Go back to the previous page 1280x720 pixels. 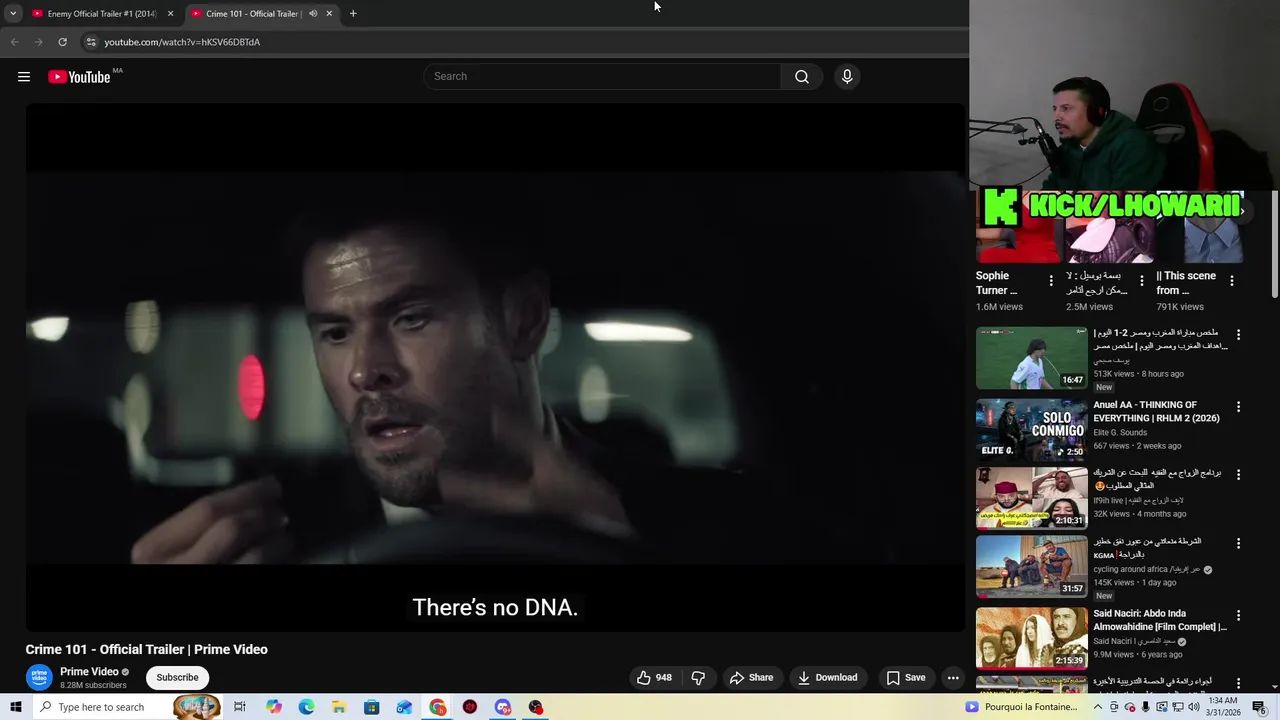click(x=15, y=42)
